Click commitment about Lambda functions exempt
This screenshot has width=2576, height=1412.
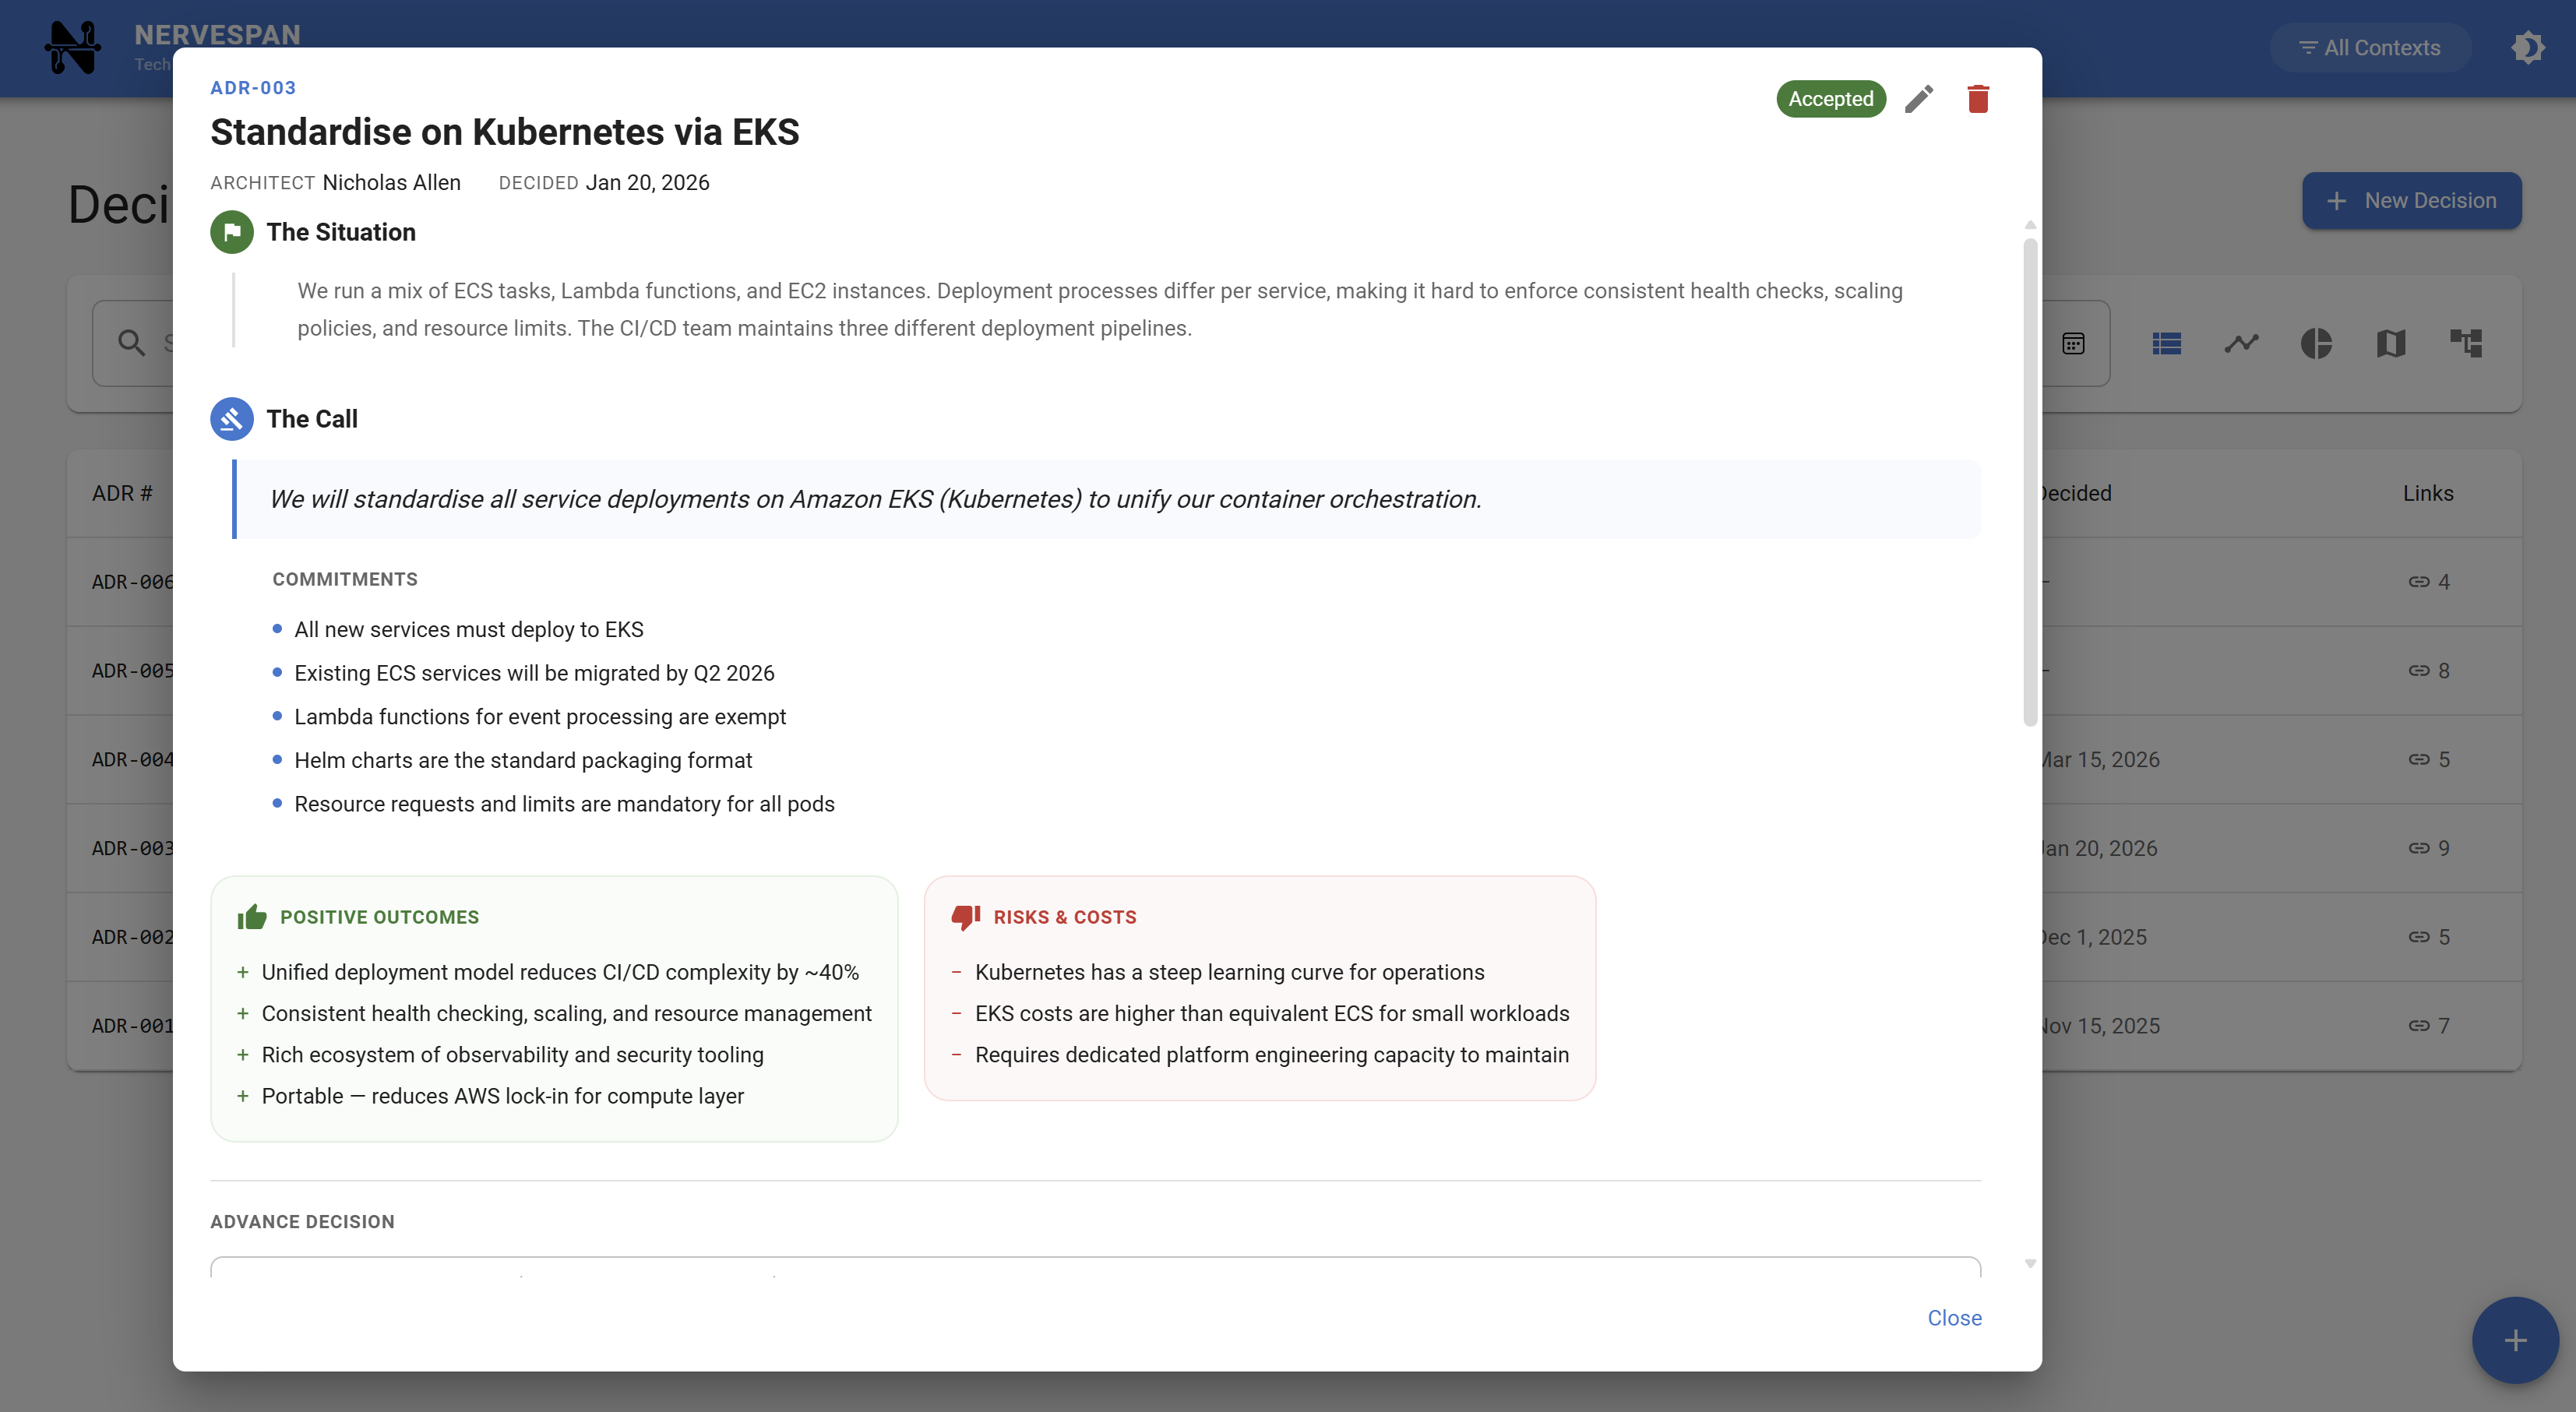[x=540, y=717]
